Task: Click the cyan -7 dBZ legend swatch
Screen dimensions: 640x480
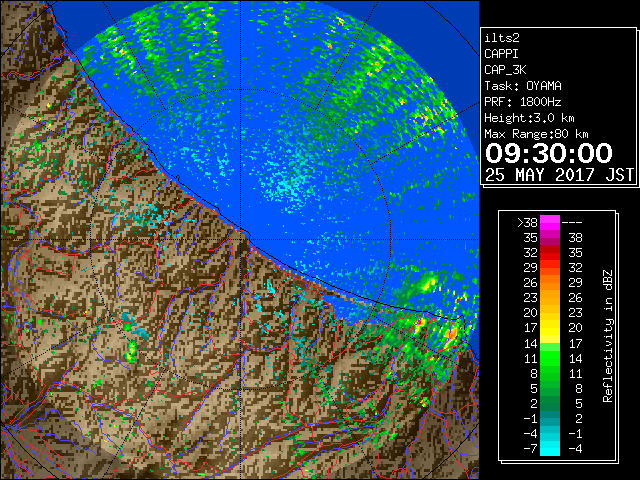Action: (x=550, y=448)
